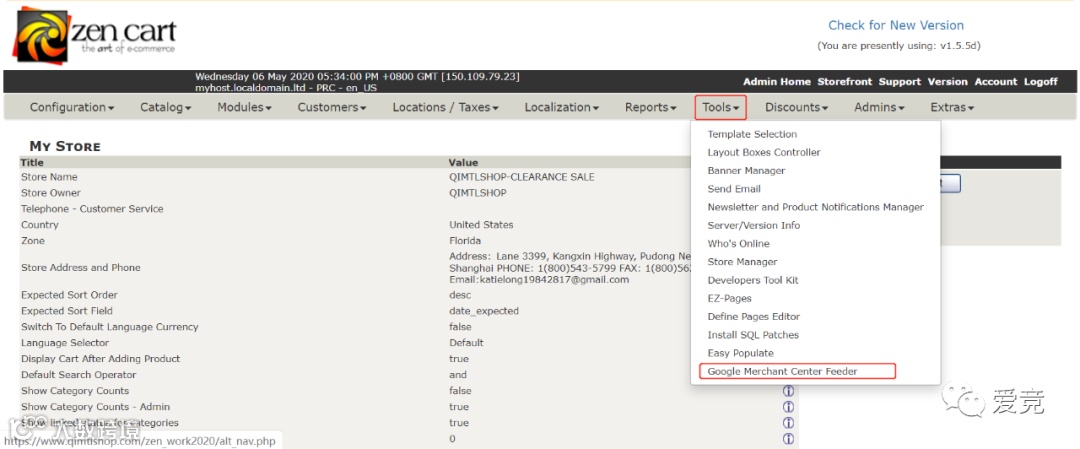
Task: Click Default Search Operator row
Action: click(x=79, y=375)
